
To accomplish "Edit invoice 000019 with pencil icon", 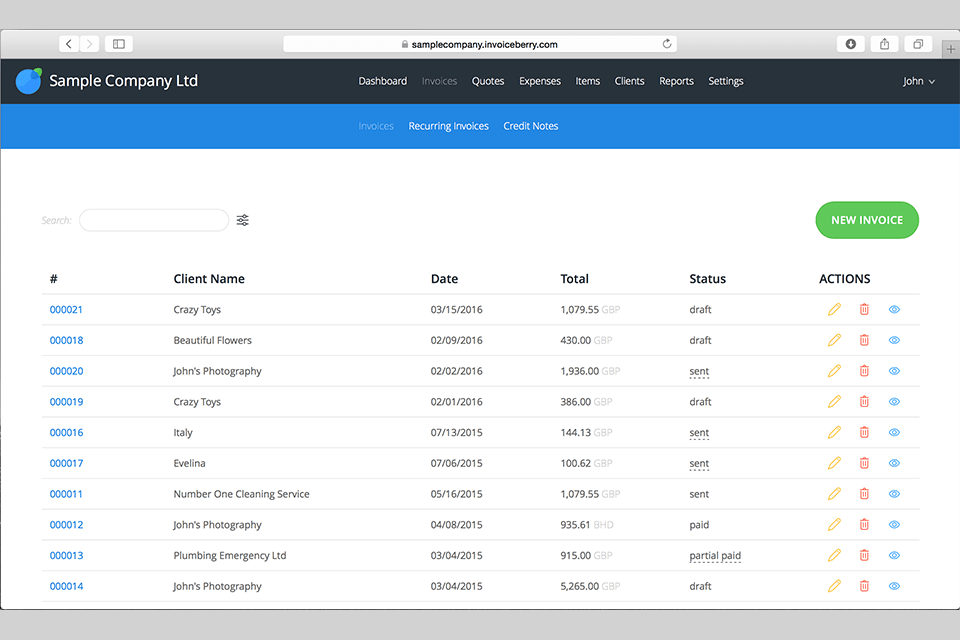I will (834, 402).
